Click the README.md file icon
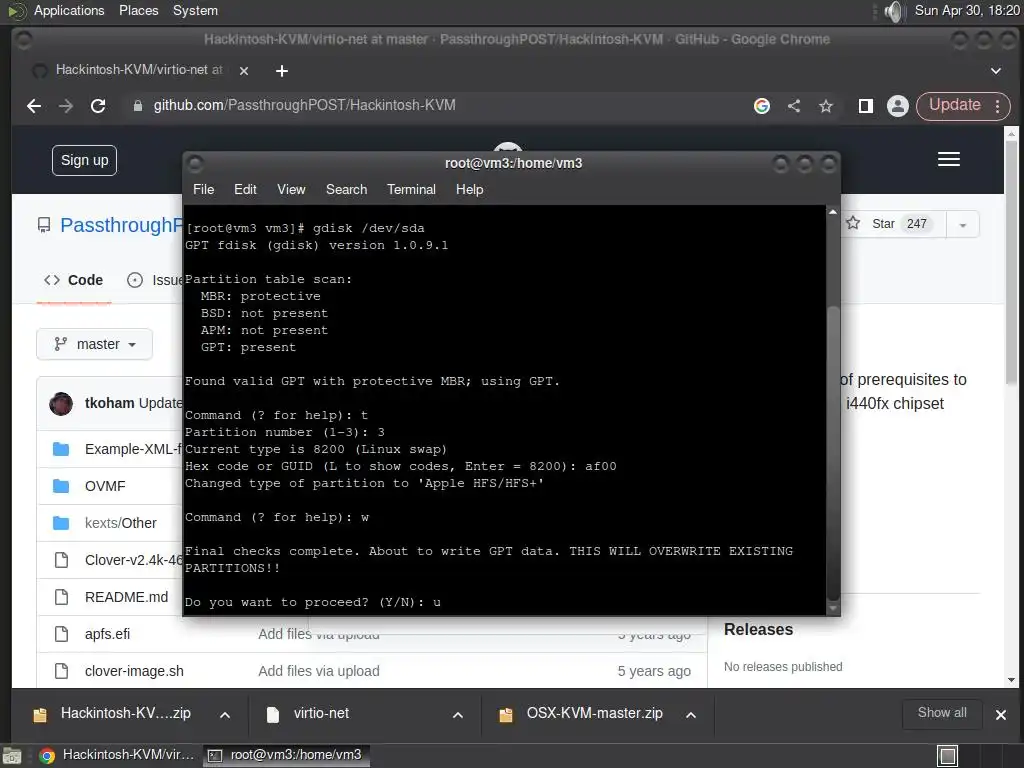 pyautogui.click(x=61, y=597)
